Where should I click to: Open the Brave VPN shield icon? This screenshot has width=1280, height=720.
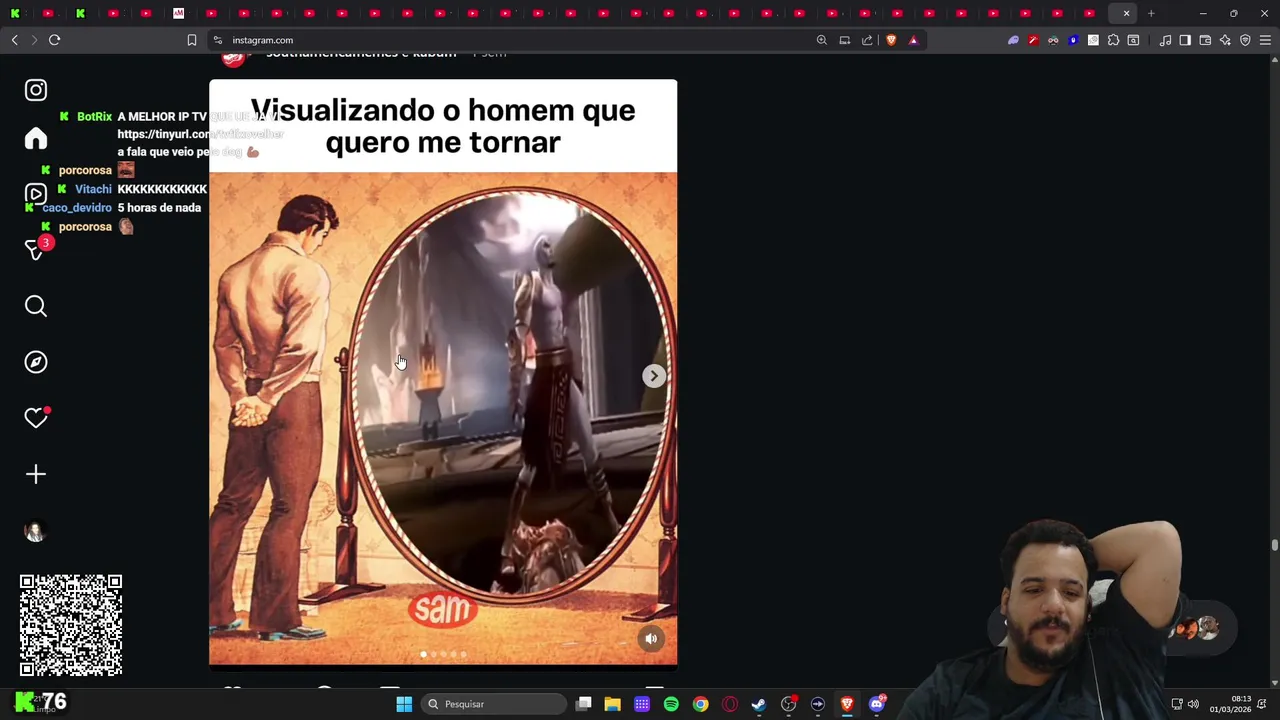1245,40
